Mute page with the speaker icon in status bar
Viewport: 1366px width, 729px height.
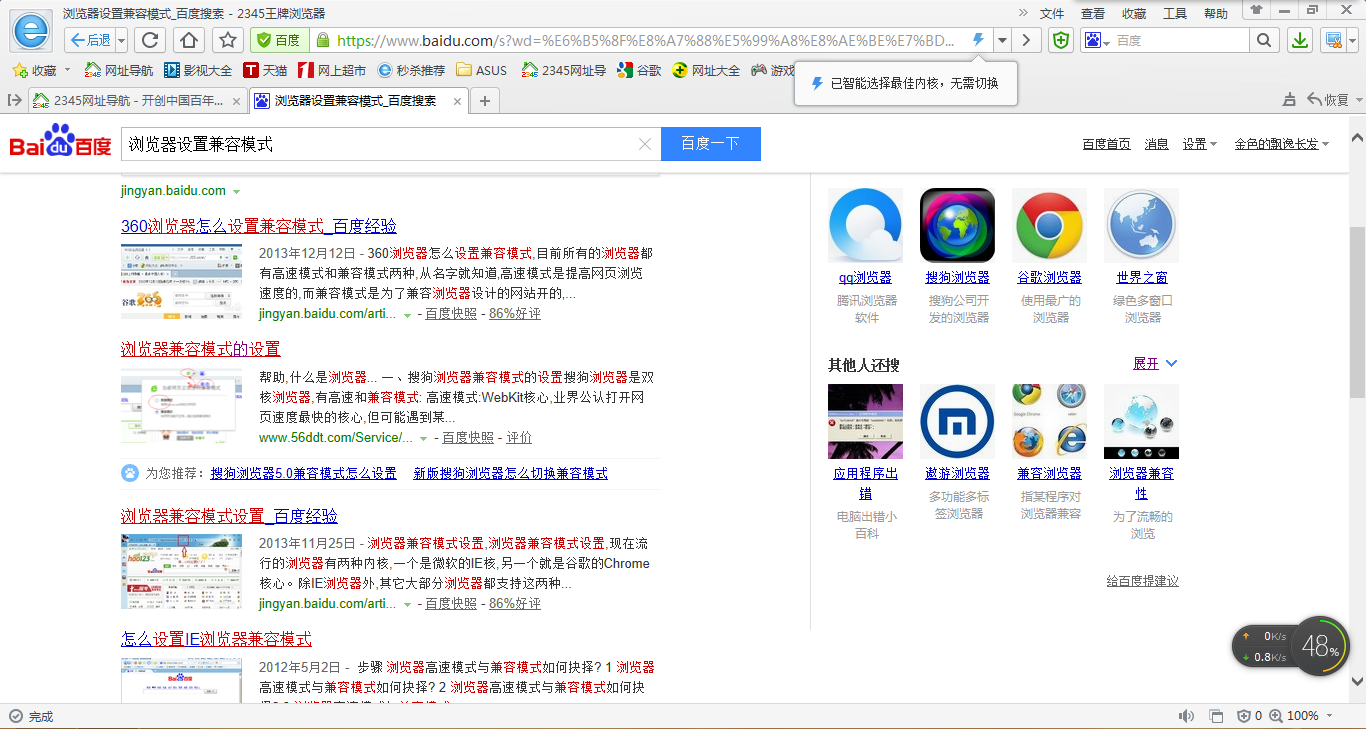click(1186, 716)
